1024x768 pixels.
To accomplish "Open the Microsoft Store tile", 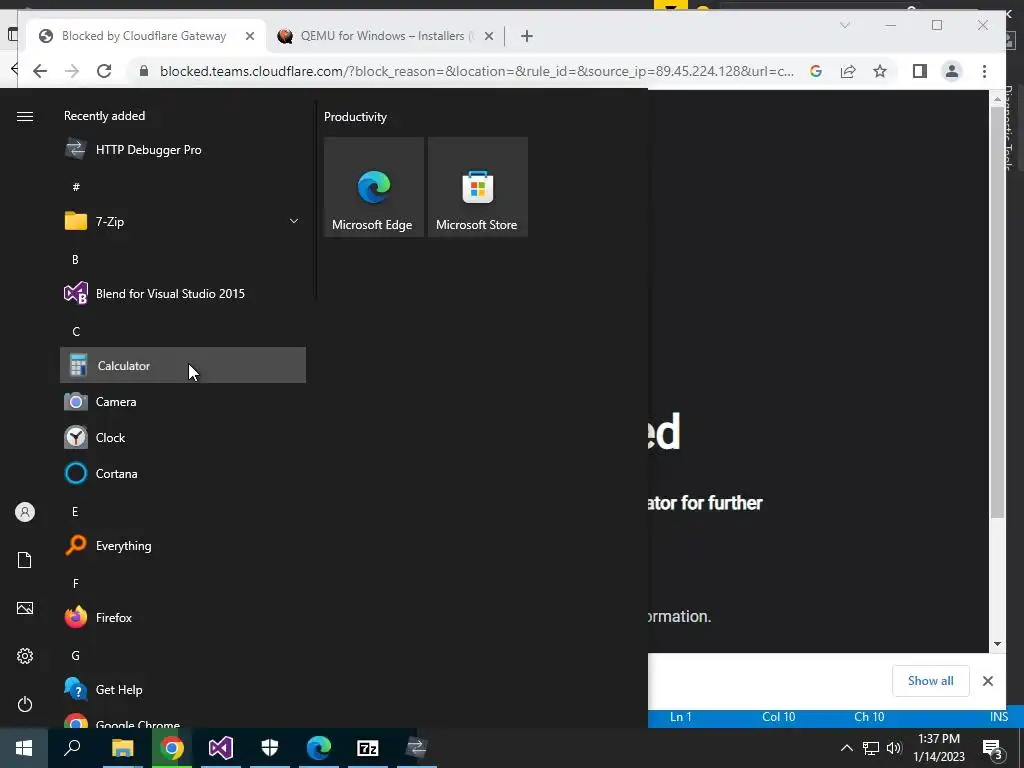I will 477,187.
